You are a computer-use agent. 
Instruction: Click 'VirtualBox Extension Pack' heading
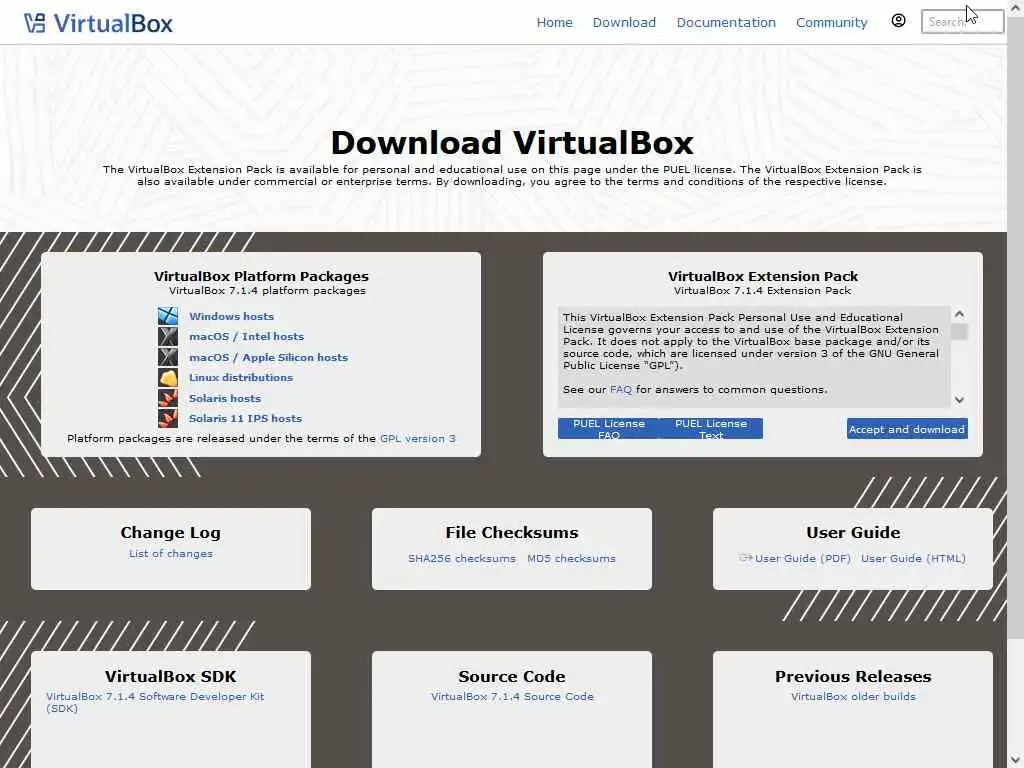click(x=763, y=276)
